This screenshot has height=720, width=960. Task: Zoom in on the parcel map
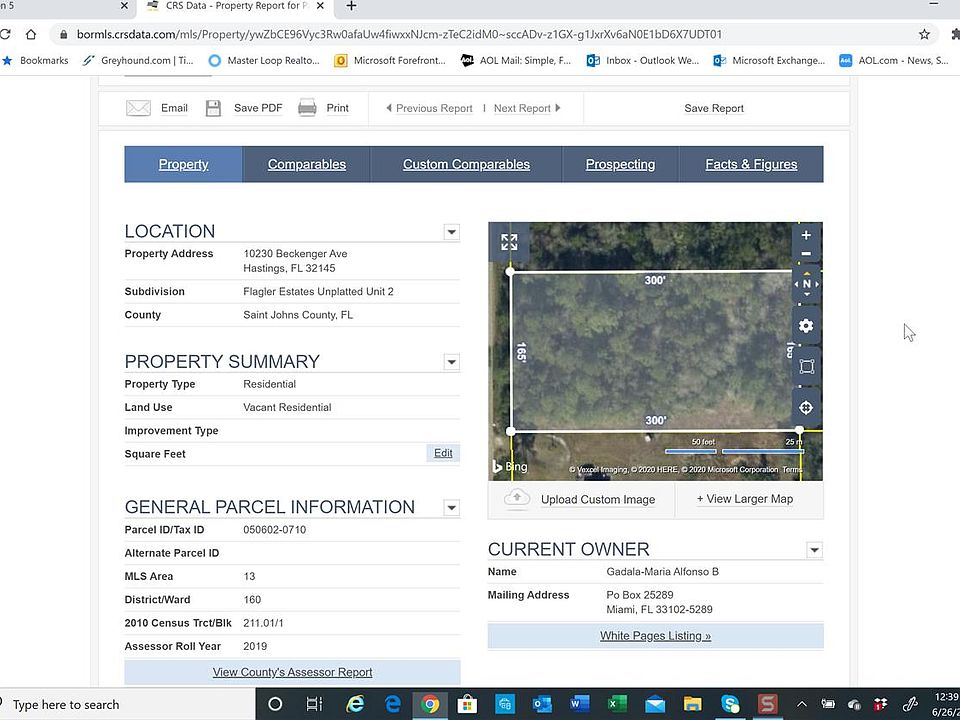pos(806,235)
